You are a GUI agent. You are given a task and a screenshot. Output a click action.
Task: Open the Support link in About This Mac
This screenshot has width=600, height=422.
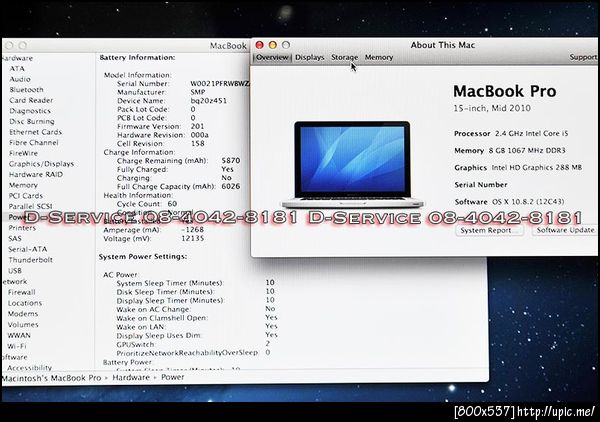coord(583,57)
